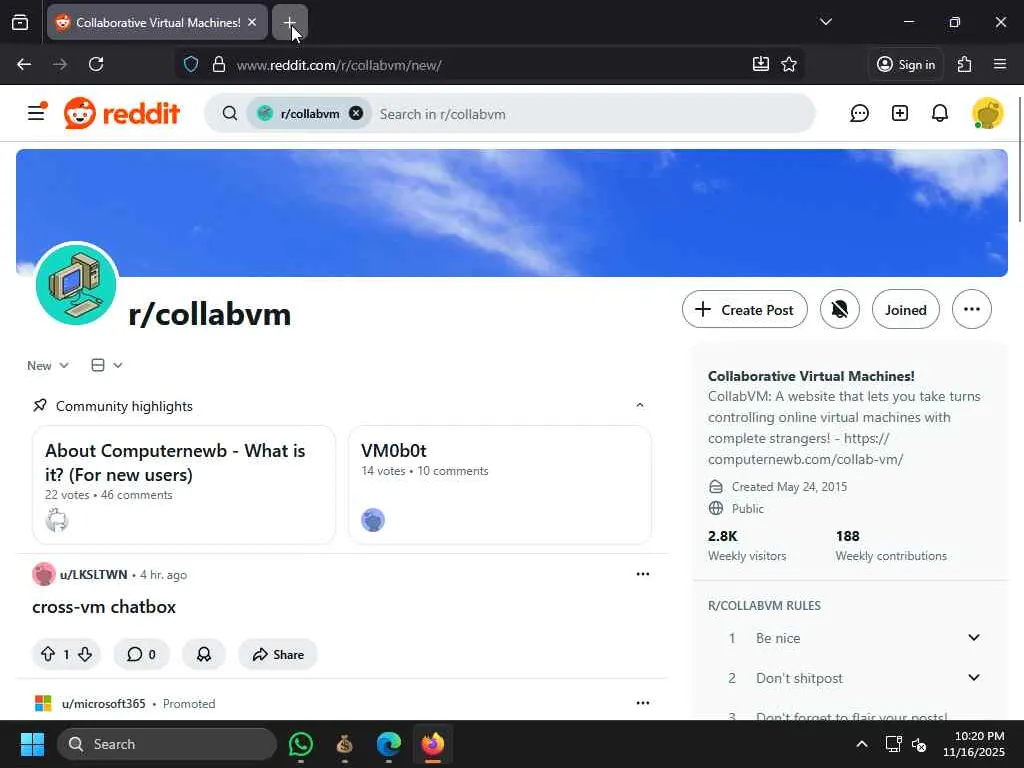Viewport: 1024px width, 768px height.
Task: Create post via header plus icon
Action: pyautogui.click(x=900, y=113)
